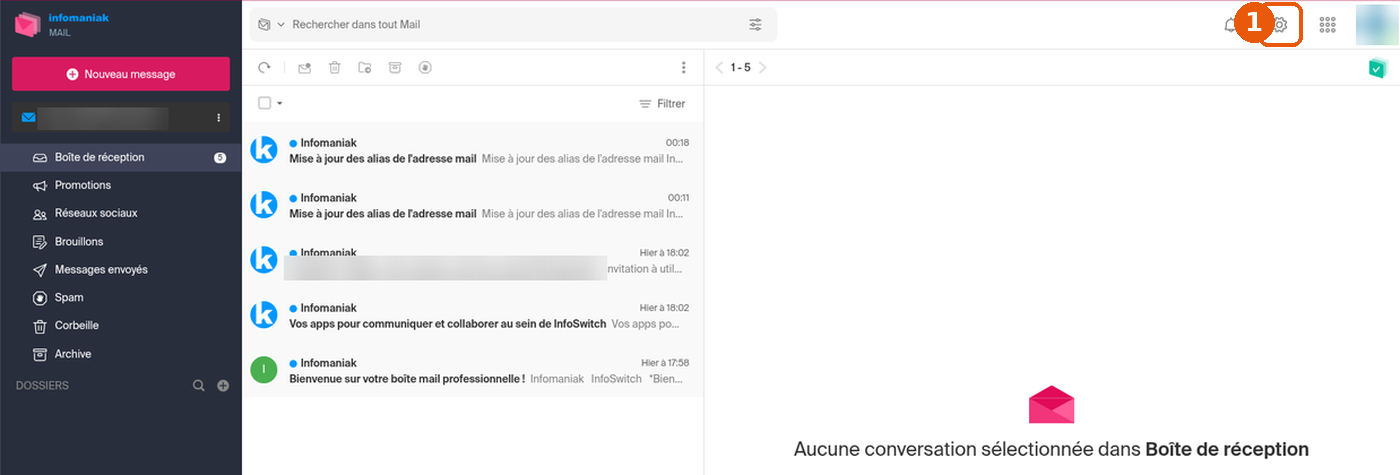Image resolution: width=1400 pixels, height=475 pixels.
Task: Refresh the message list
Action: [264, 68]
